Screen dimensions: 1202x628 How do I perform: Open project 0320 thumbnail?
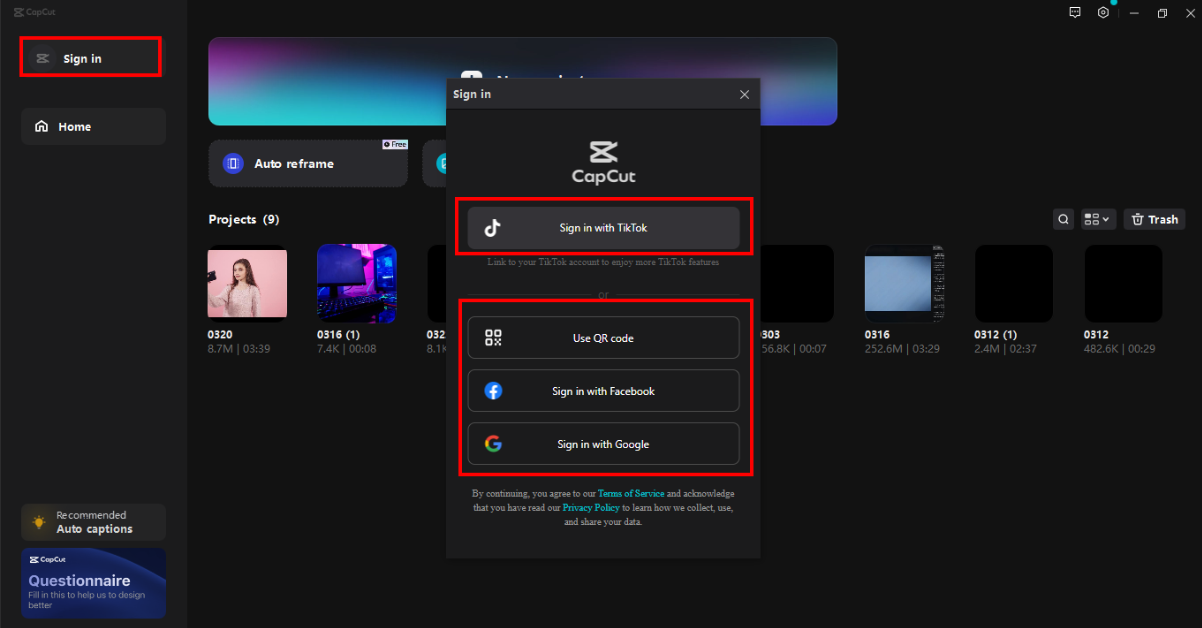[247, 284]
